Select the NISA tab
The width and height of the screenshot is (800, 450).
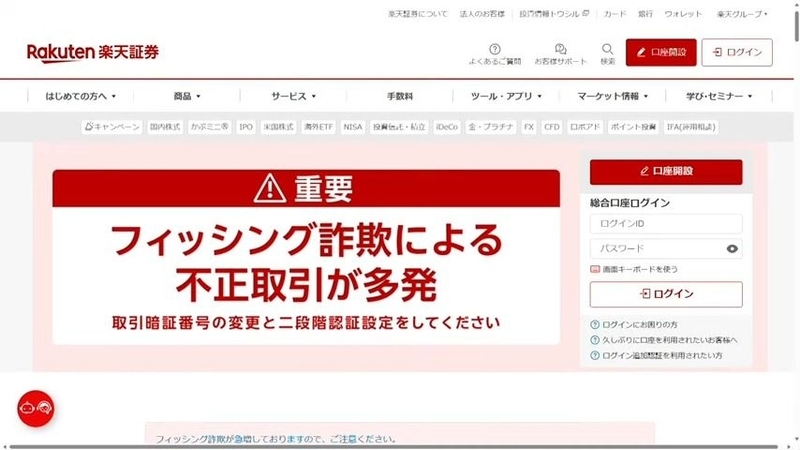[x=353, y=127]
